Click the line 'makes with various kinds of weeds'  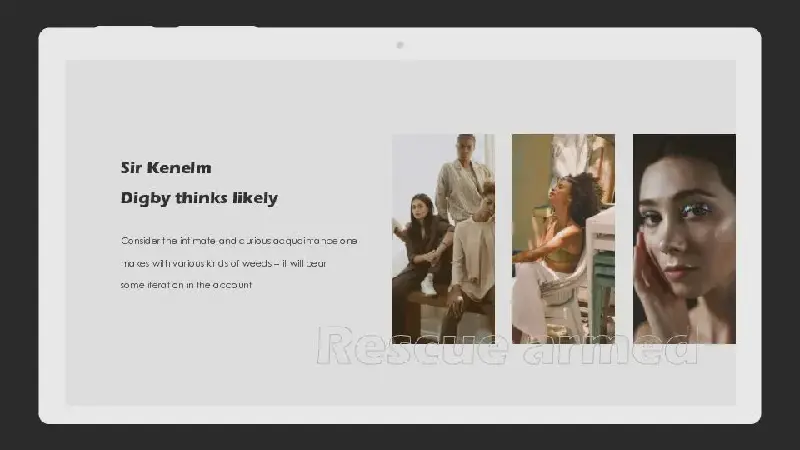(223, 263)
